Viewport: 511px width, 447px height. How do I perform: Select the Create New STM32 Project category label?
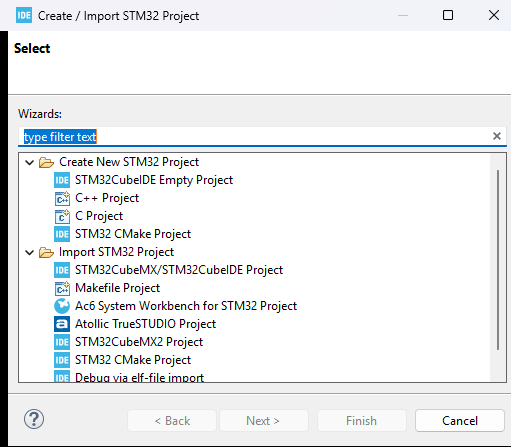[x=129, y=162]
